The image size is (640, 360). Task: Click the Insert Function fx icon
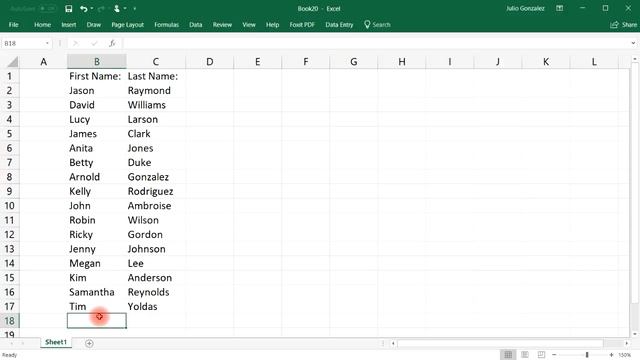pyautogui.click(x=112, y=43)
